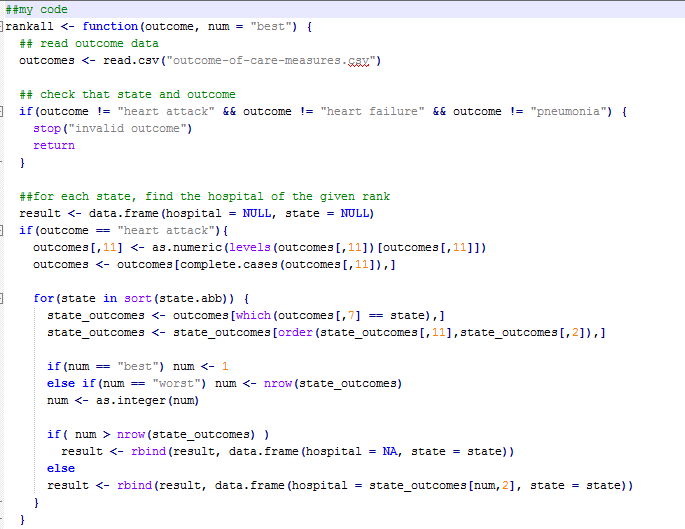This screenshot has width=685, height=529.
Task: Click 'hospital = NULL' in the data.frame initialization
Action: 218,214
